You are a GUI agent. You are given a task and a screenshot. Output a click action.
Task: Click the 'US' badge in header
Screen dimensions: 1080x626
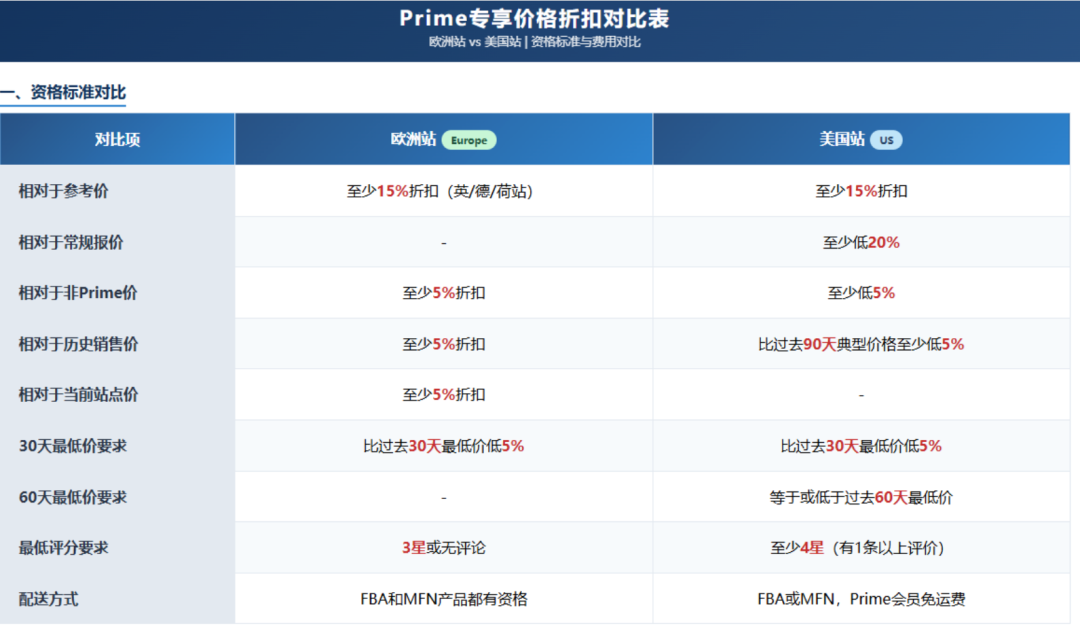point(886,140)
